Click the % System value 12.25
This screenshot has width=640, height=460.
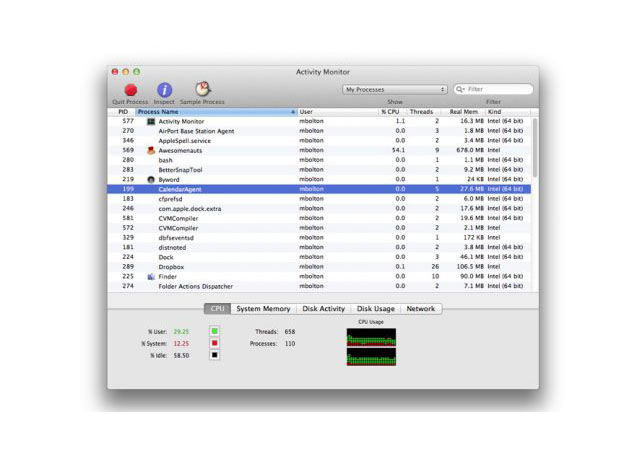point(181,344)
